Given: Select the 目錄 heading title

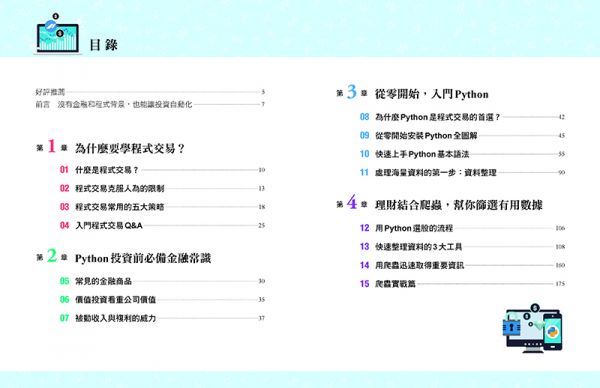Looking at the screenshot, I should click(103, 45).
